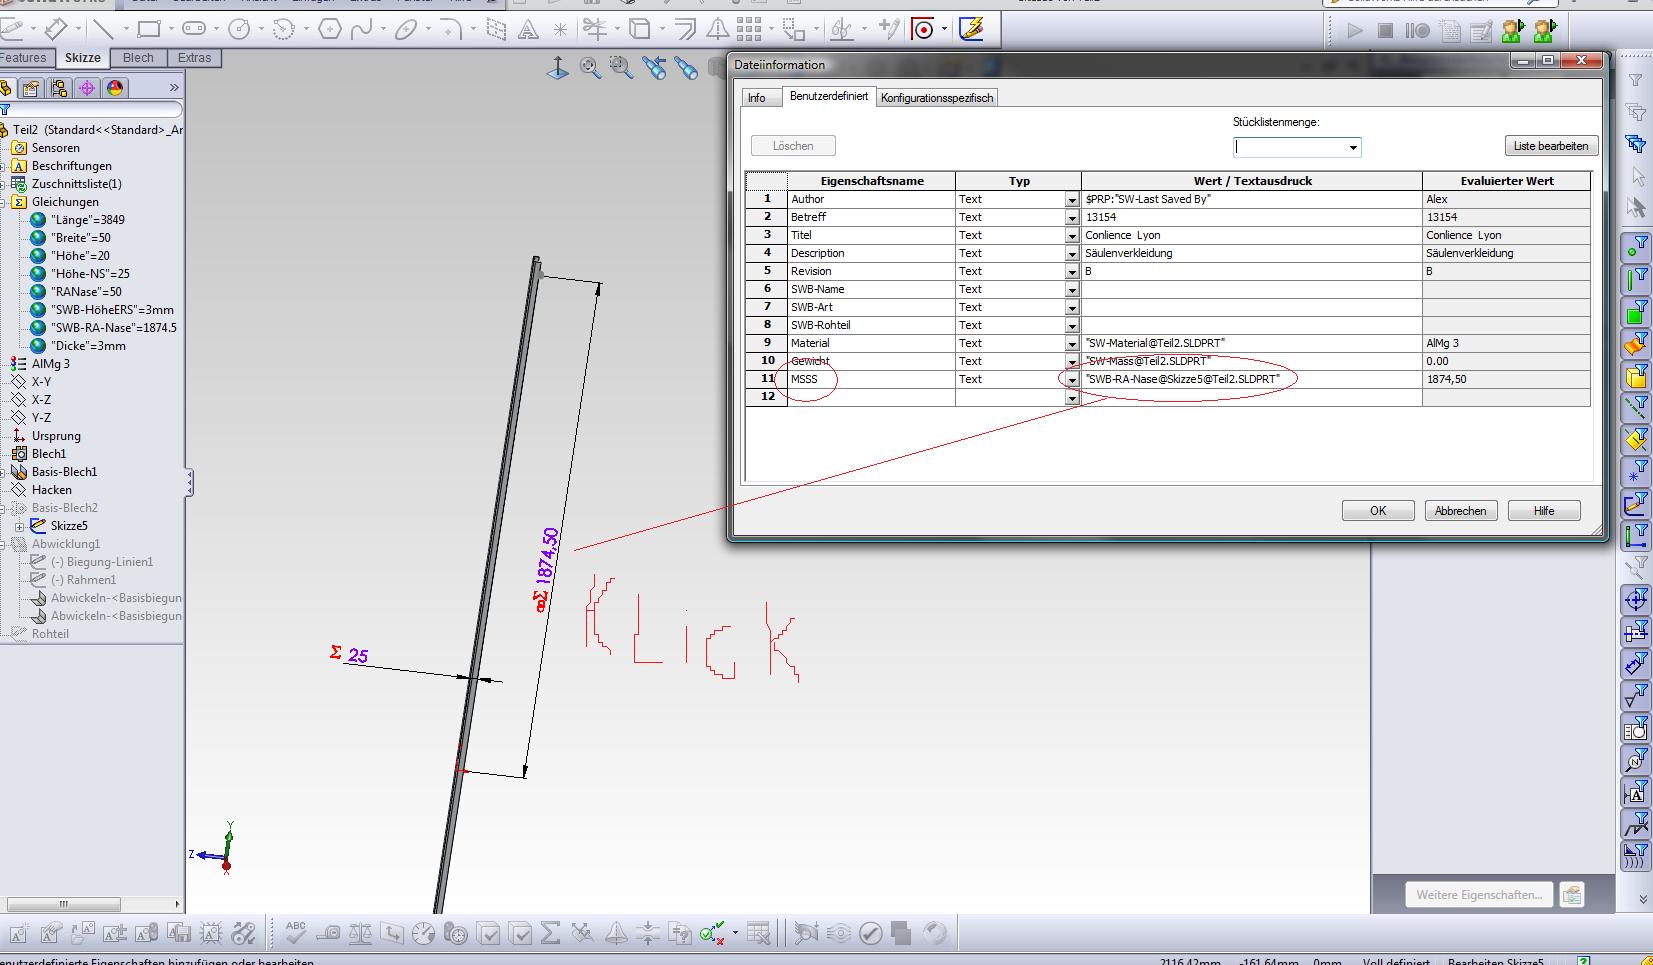
Task: Open the PropertyManager tab icon
Action: pyautogui.click(x=31, y=88)
